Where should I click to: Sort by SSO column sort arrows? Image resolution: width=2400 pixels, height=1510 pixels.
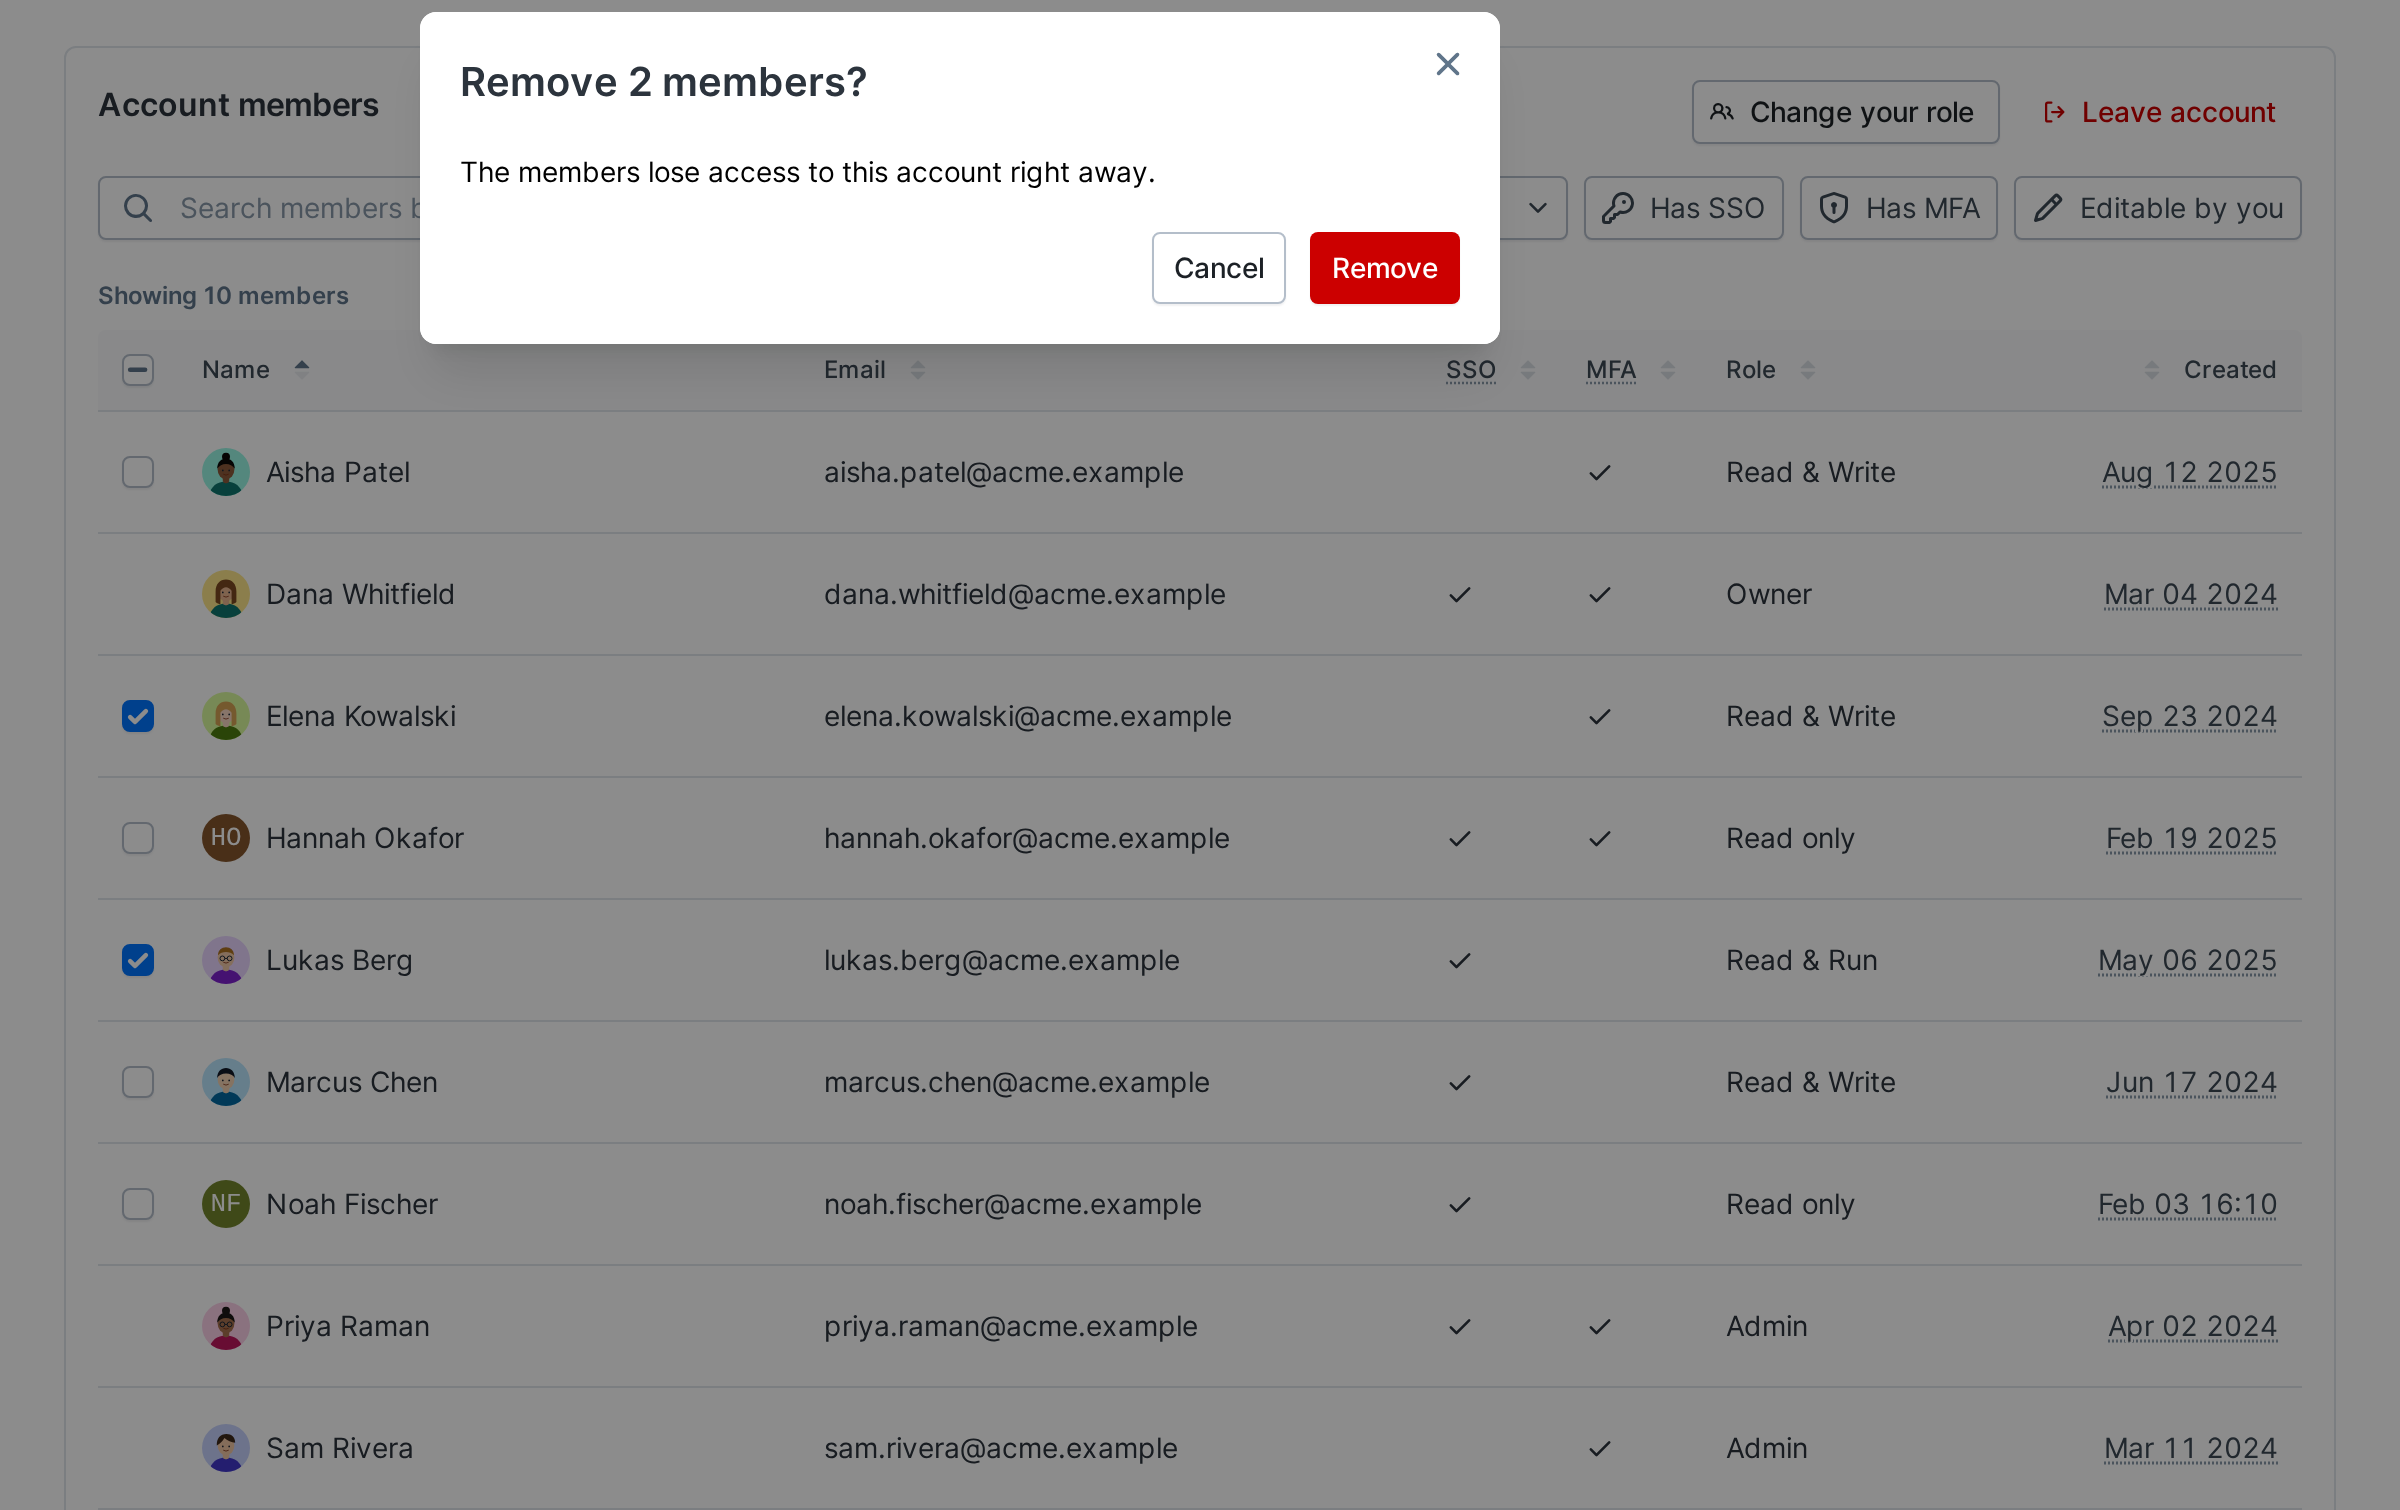click(1528, 370)
